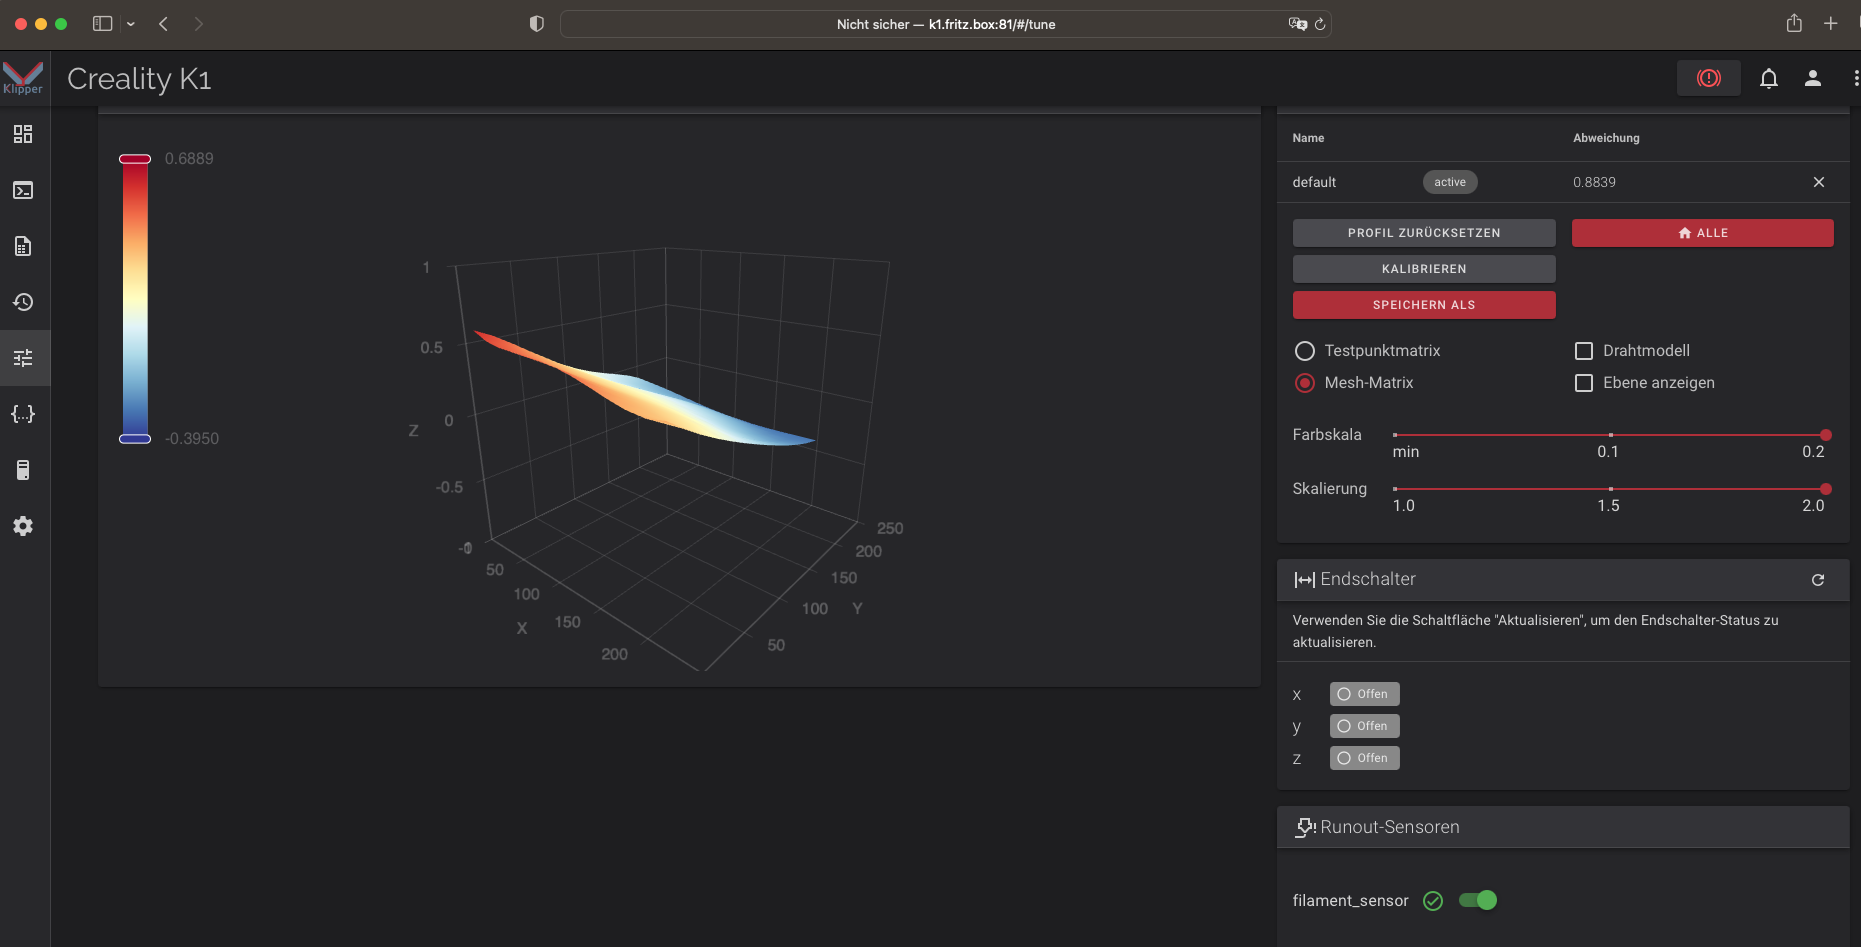
Task: Refresh the Endschalter status
Action: click(x=1818, y=580)
